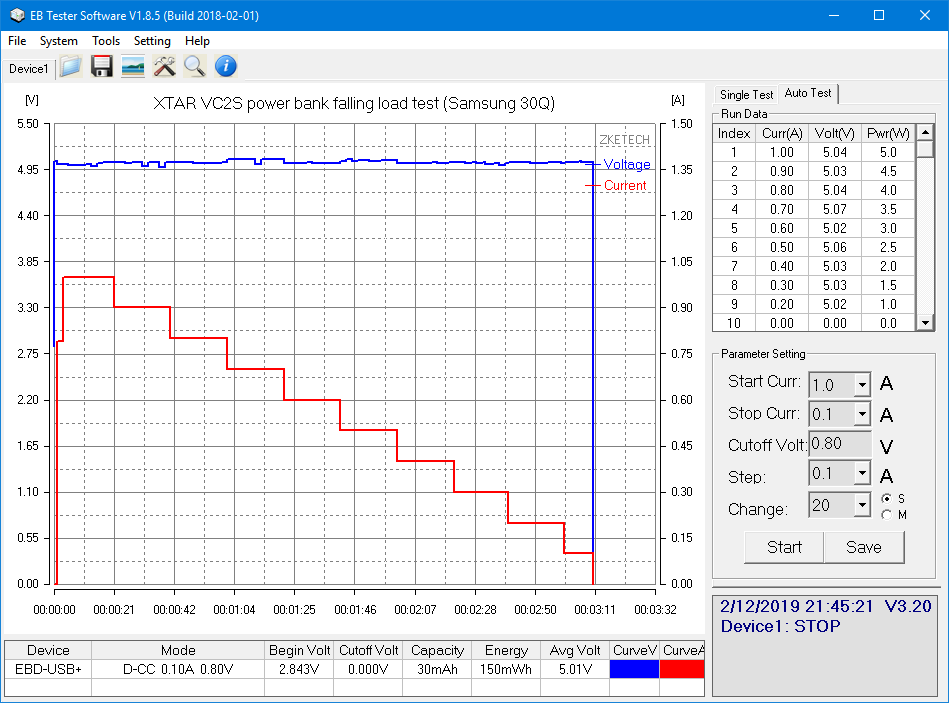
Task: Click the Current legend label
Action: click(x=625, y=186)
